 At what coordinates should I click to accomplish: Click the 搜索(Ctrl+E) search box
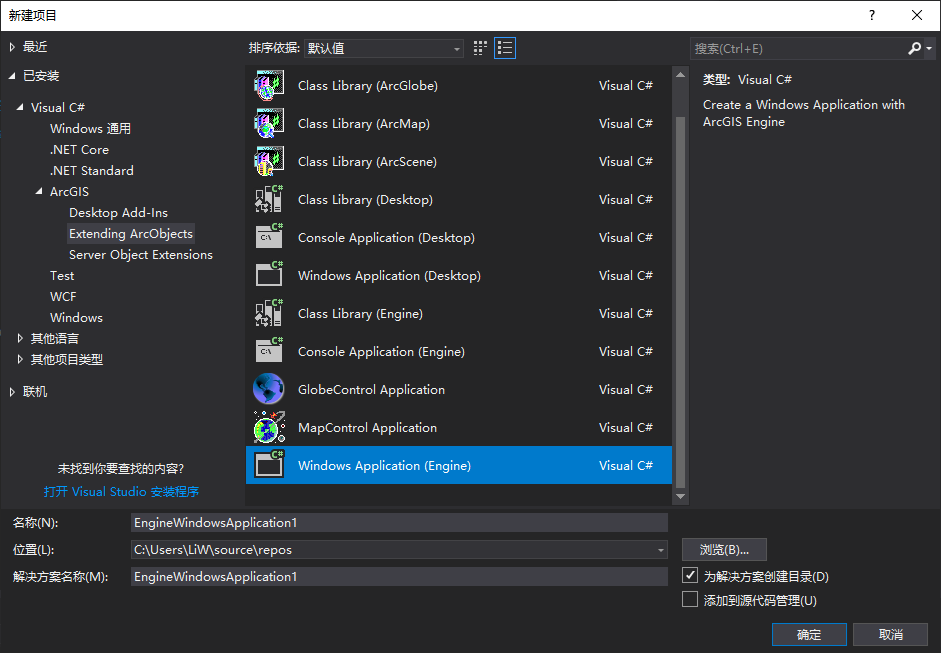click(x=799, y=49)
